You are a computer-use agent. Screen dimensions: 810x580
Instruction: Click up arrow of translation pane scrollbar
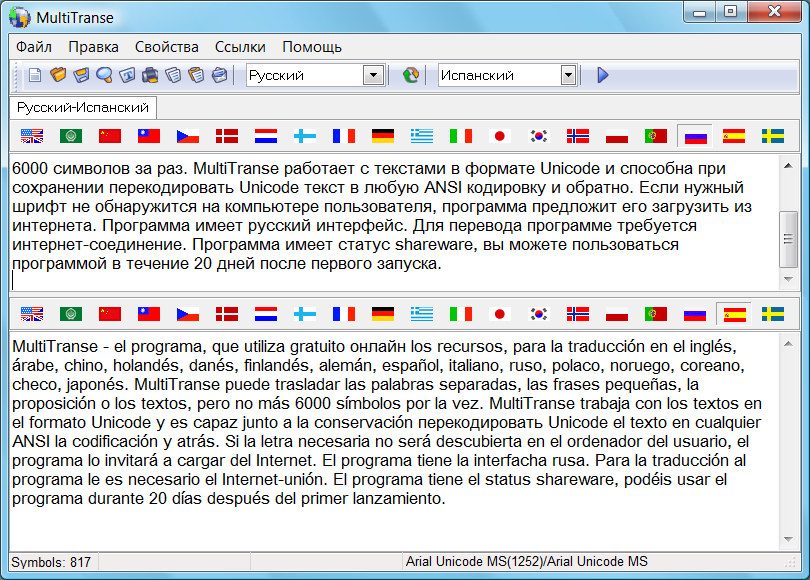(788, 344)
